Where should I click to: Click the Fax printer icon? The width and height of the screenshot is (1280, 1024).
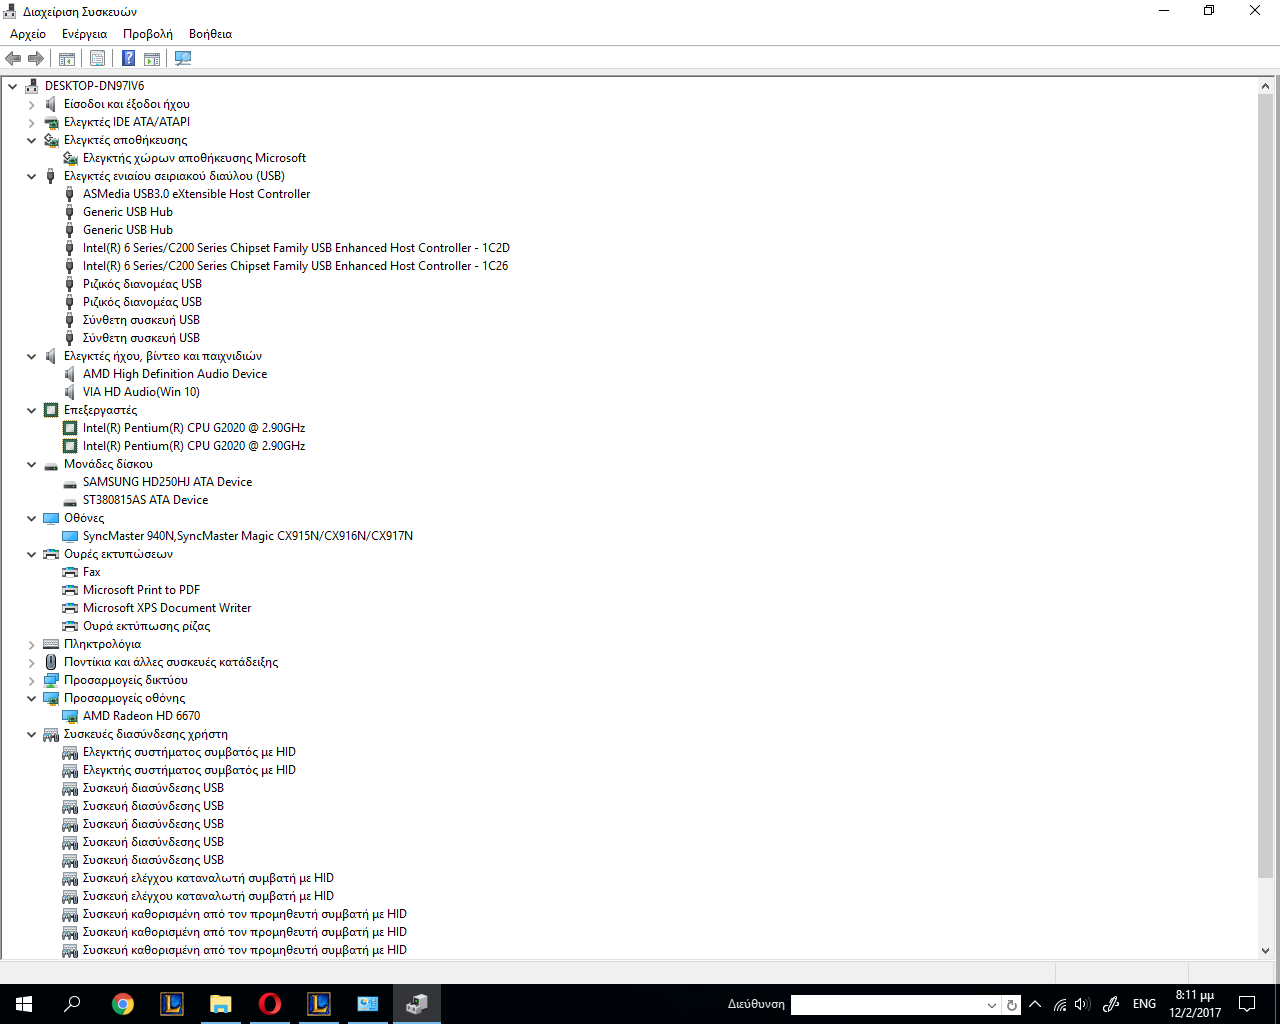tap(70, 572)
